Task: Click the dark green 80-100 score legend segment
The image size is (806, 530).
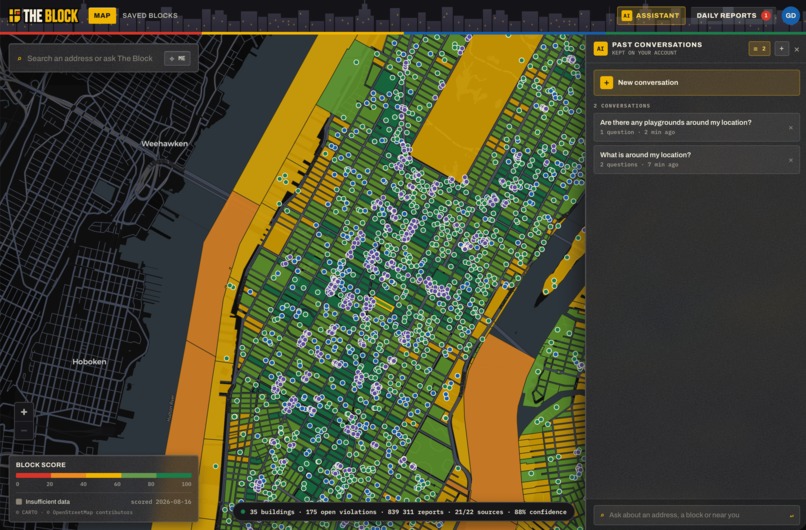Action: [174, 476]
